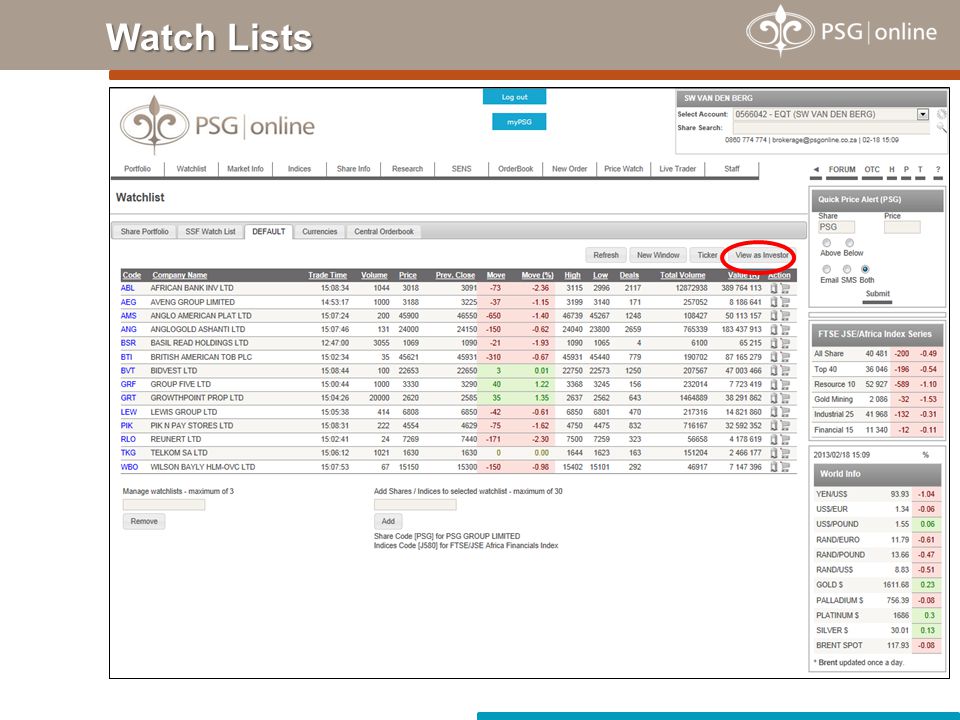Open the New Order menu item
Screen dimensions: 960x720
pos(569,169)
